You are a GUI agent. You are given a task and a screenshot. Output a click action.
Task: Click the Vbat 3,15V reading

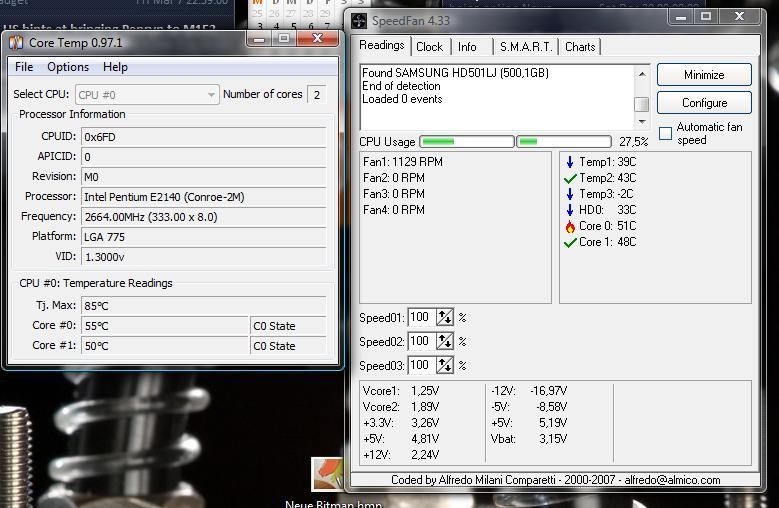point(529,438)
